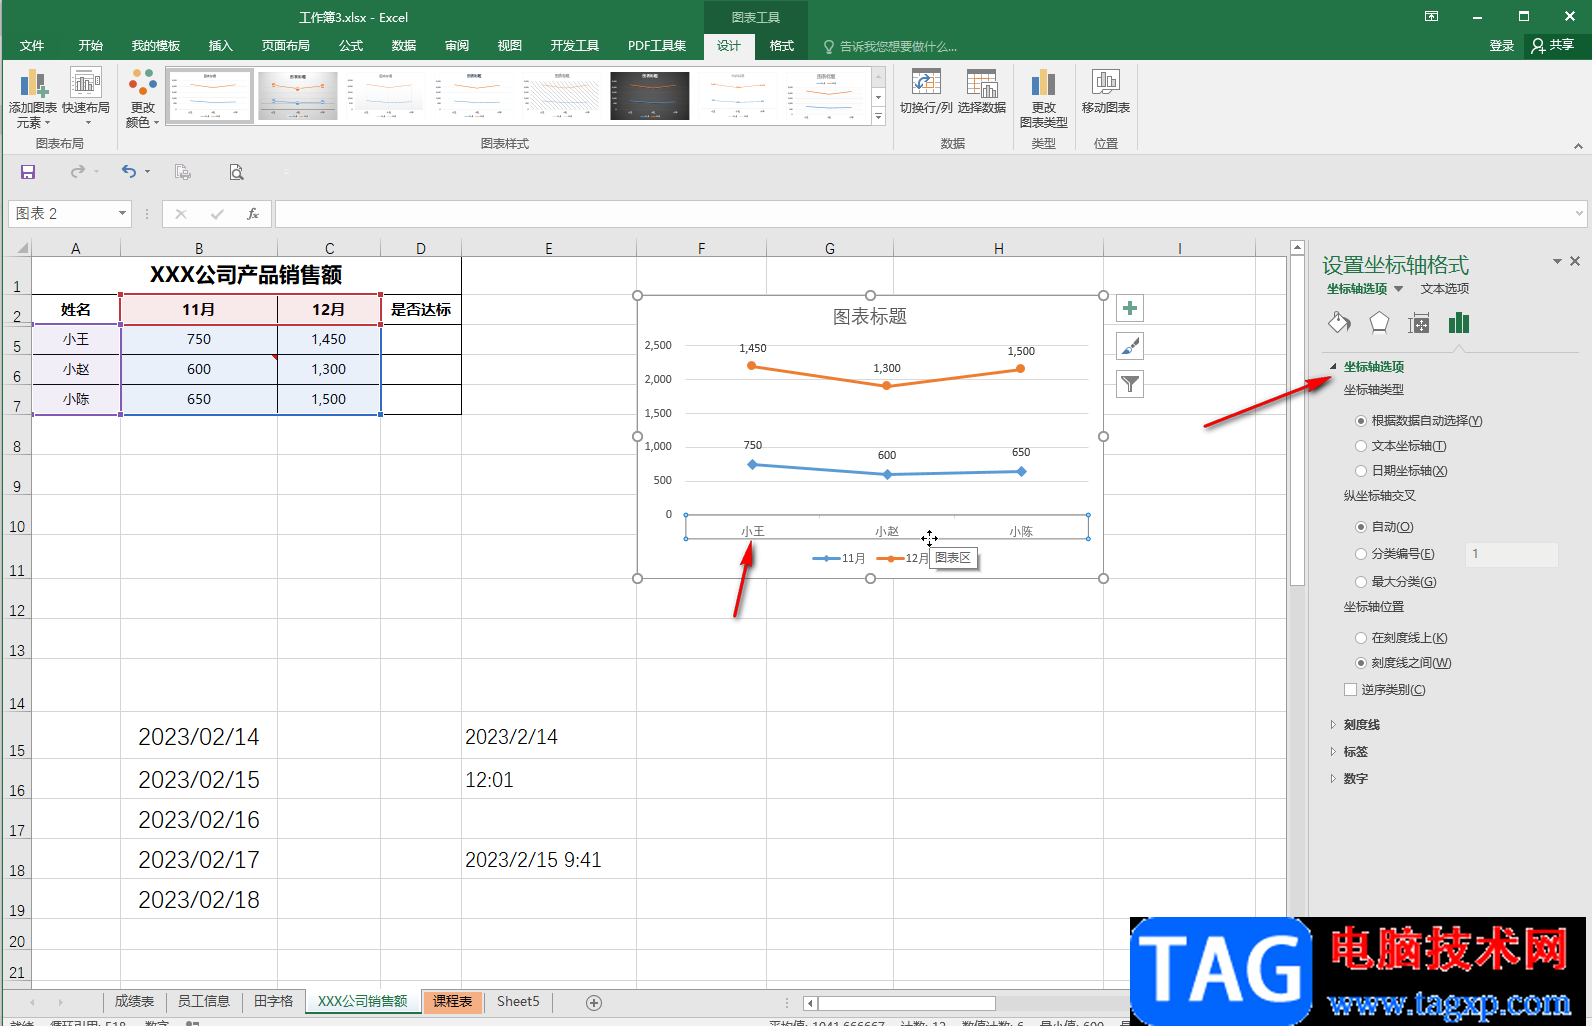The height and width of the screenshot is (1026, 1592).
Task: Select At maximum category radio
Action: pos(1361,582)
